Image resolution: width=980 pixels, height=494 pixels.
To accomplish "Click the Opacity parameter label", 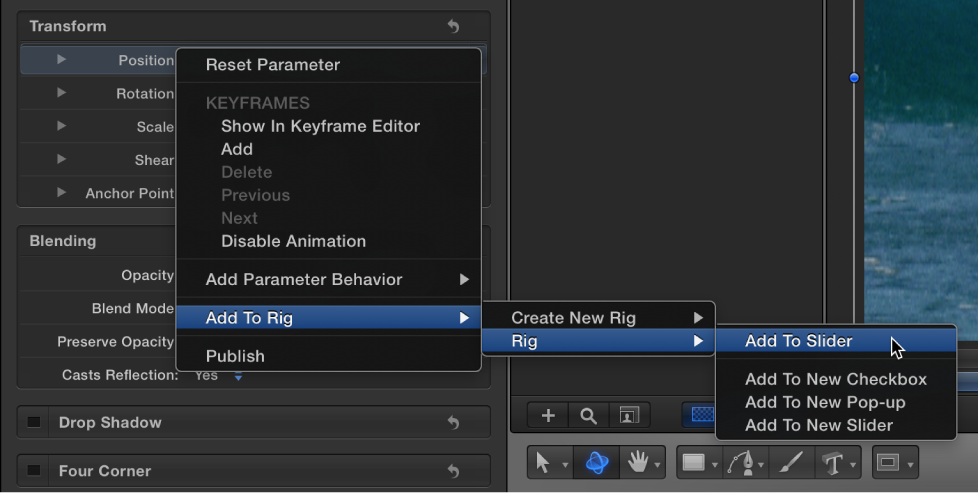I will [x=148, y=276].
